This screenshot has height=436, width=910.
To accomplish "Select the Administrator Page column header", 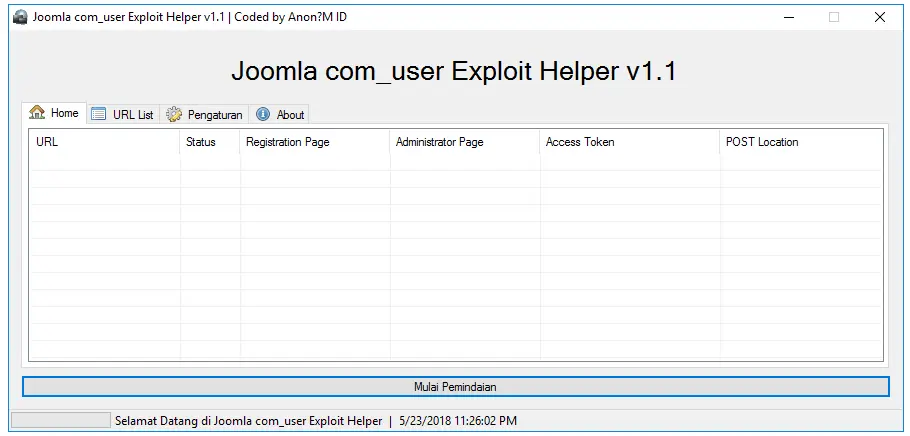I will (465, 142).
